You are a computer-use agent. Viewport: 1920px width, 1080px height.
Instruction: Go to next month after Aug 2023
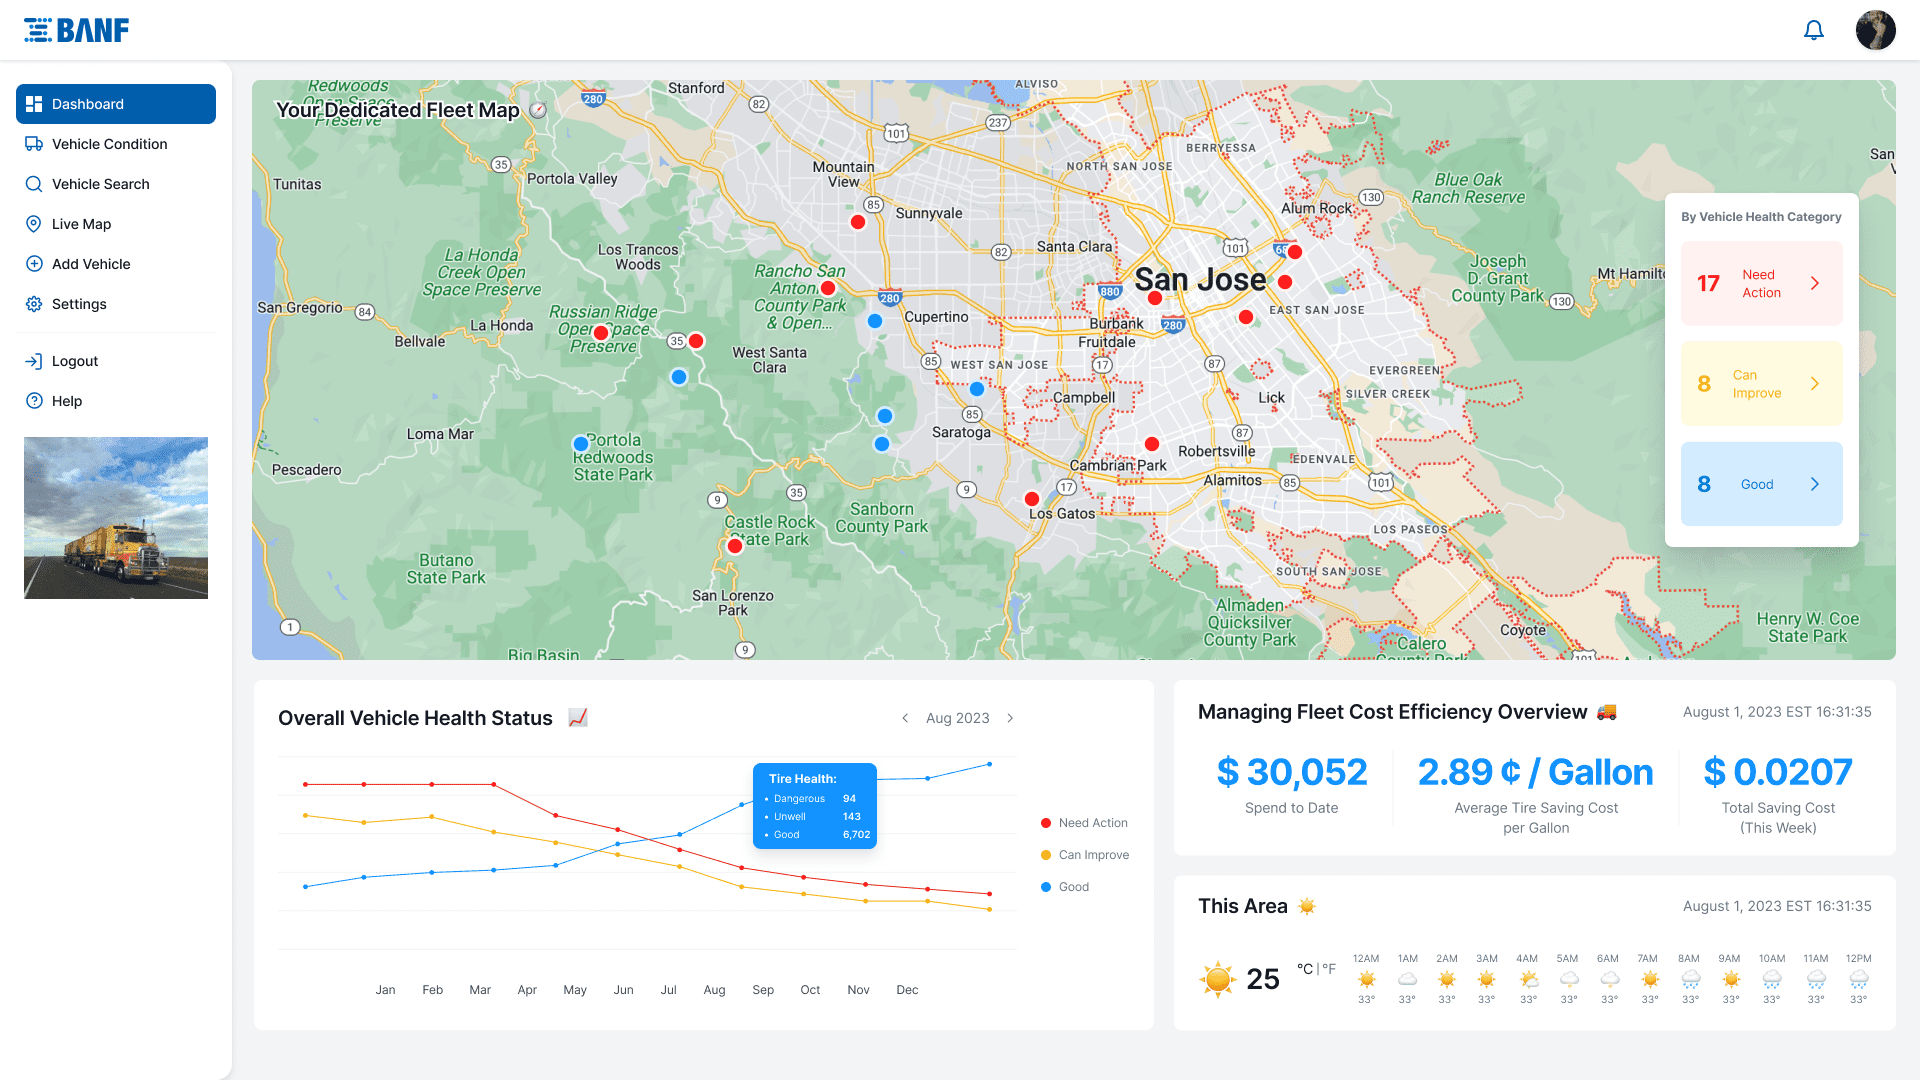pyautogui.click(x=1010, y=718)
